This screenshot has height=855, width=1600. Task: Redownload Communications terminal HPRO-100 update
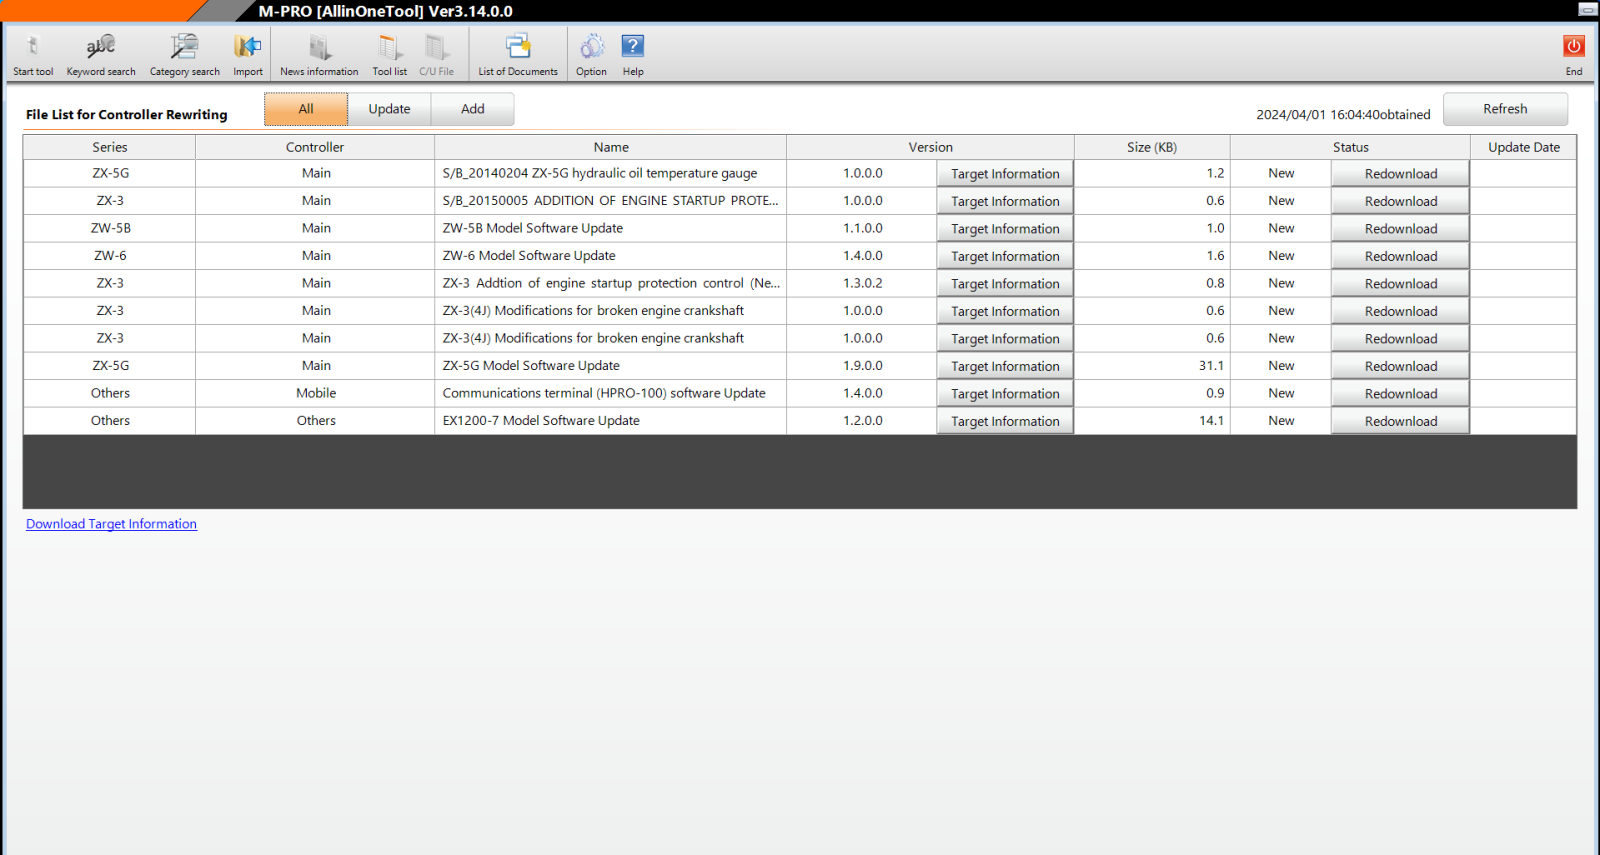click(1400, 394)
